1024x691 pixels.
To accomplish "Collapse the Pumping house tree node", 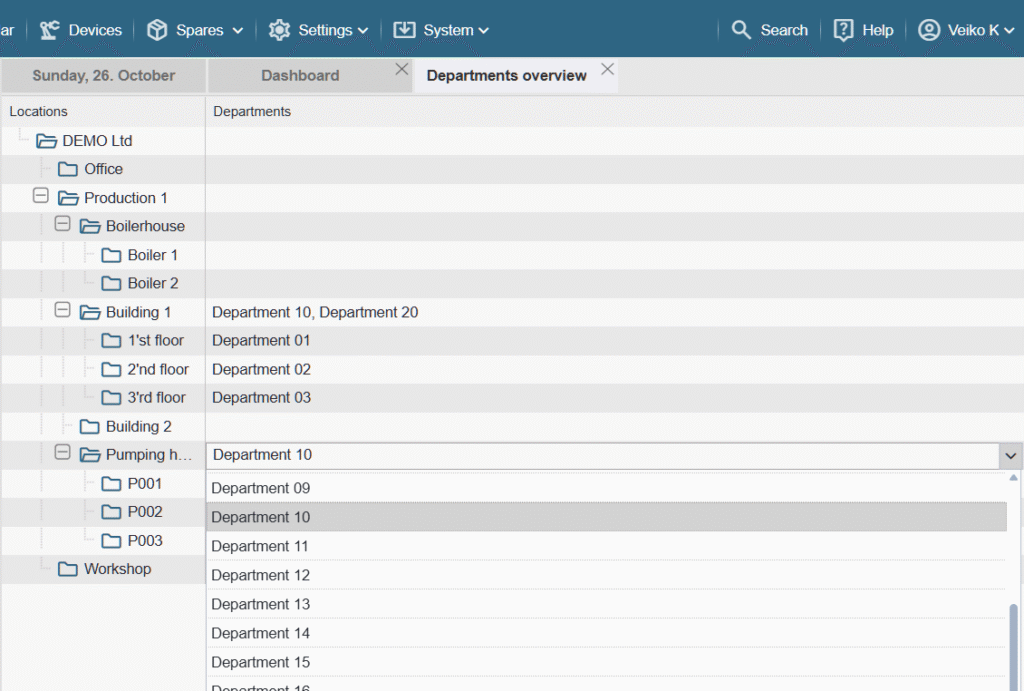I will [x=62, y=453].
